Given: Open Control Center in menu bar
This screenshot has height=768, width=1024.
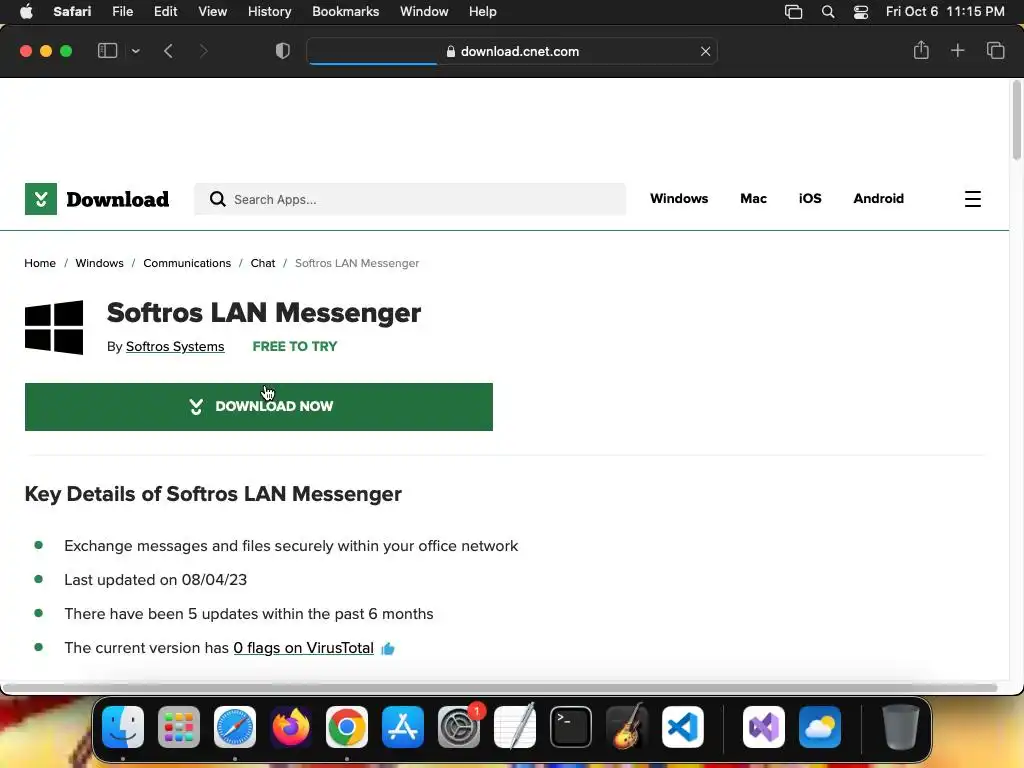Looking at the screenshot, I should coord(861,12).
